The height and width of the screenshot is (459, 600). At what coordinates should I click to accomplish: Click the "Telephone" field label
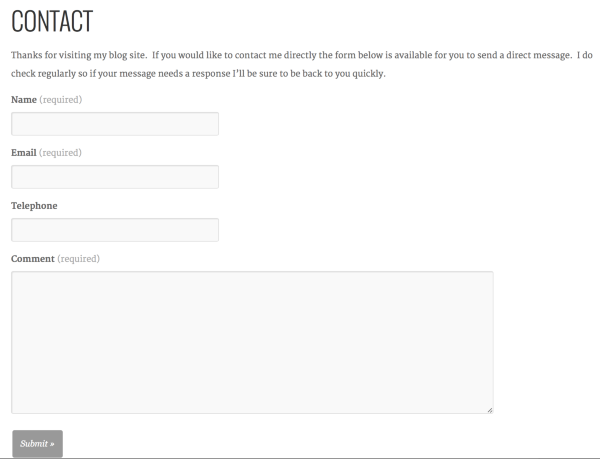pyautogui.click(x=34, y=206)
